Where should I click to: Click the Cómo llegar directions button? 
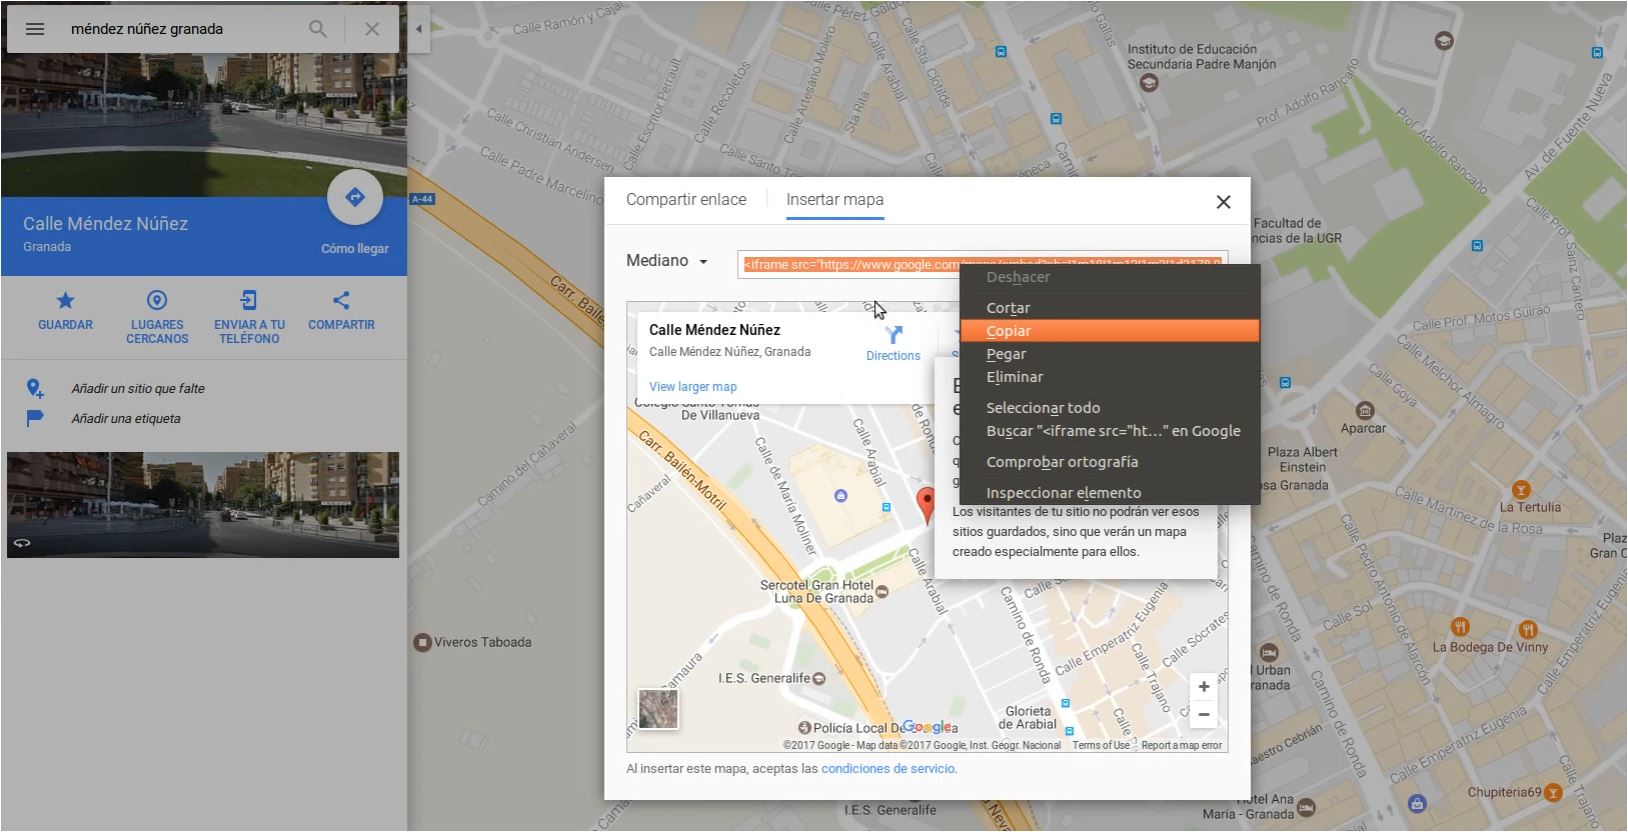pyautogui.click(x=355, y=198)
